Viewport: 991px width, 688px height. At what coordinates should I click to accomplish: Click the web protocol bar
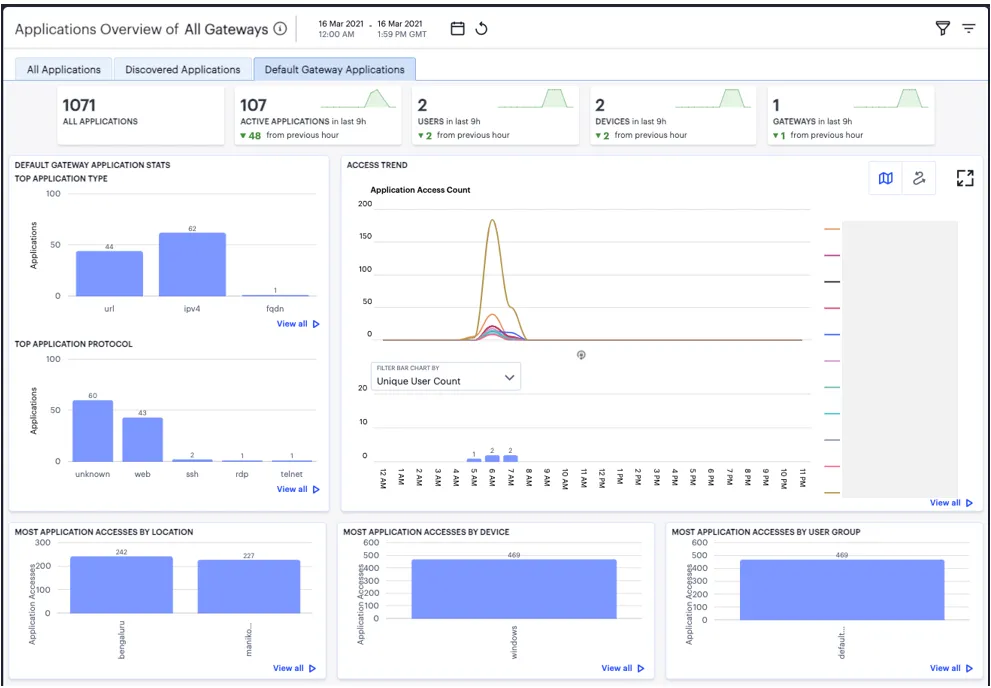pyautogui.click(x=142, y=440)
